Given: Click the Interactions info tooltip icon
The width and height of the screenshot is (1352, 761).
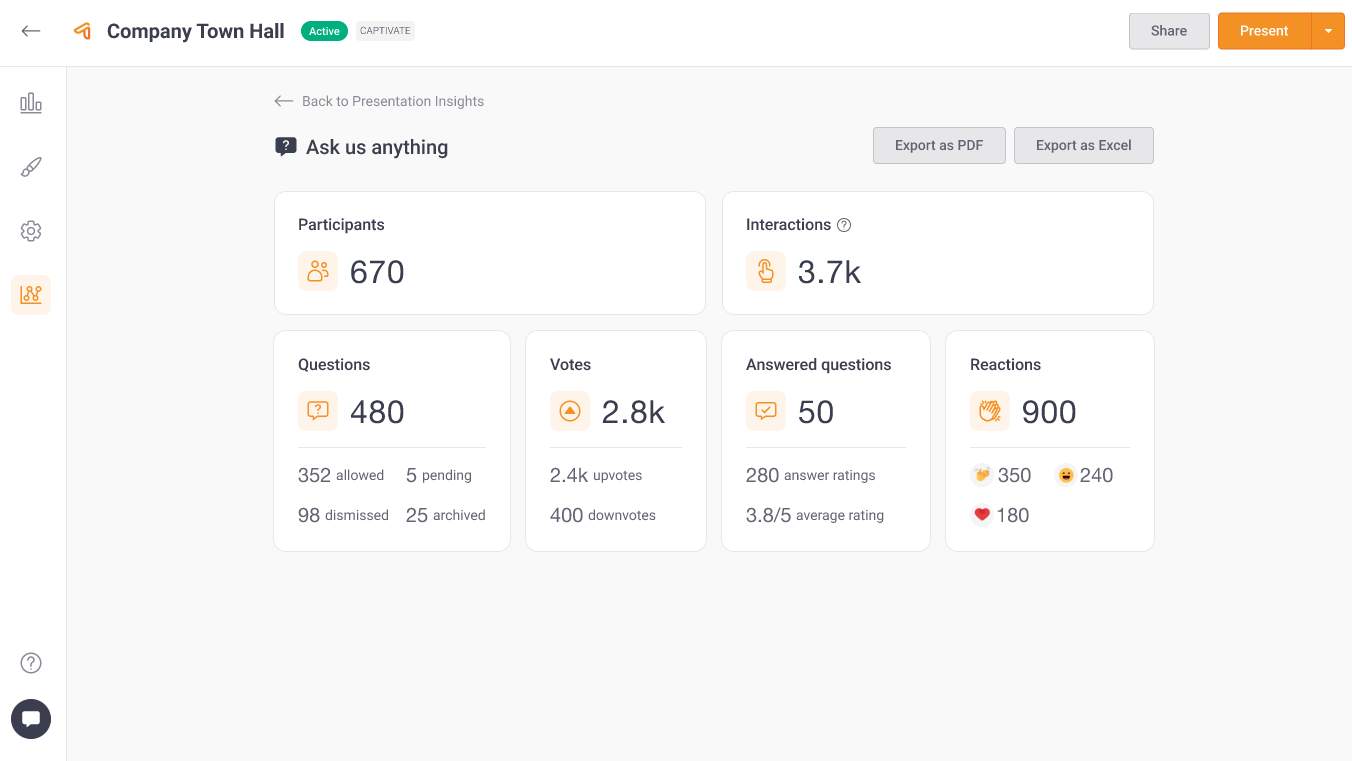Looking at the screenshot, I should tap(844, 225).
